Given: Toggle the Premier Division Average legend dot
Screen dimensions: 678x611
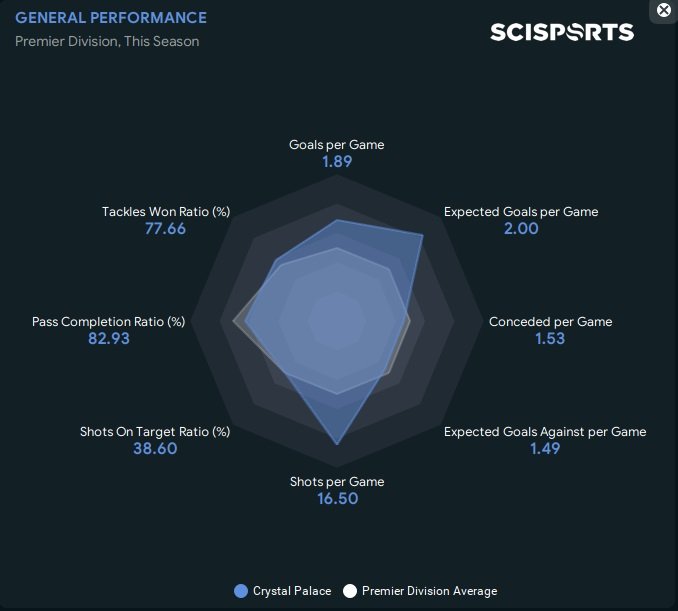Looking at the screenshot, I should 350,591.
